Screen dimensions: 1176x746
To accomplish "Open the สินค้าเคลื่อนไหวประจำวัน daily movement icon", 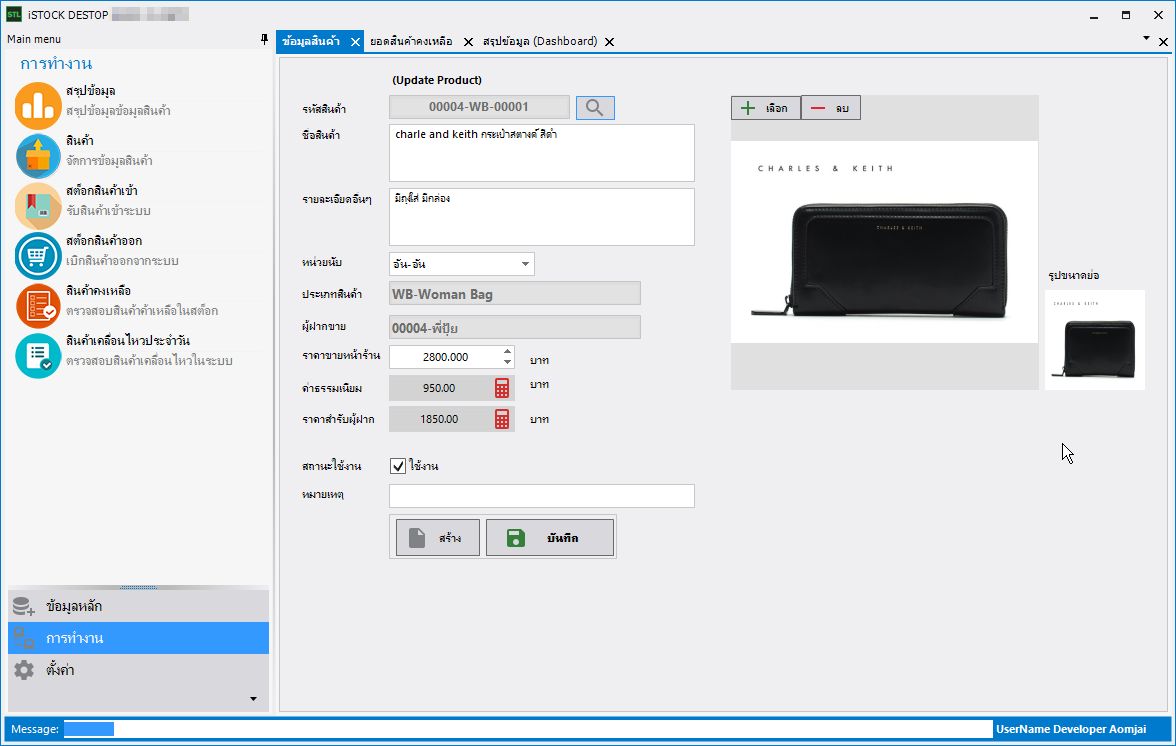I will (38, 356).
